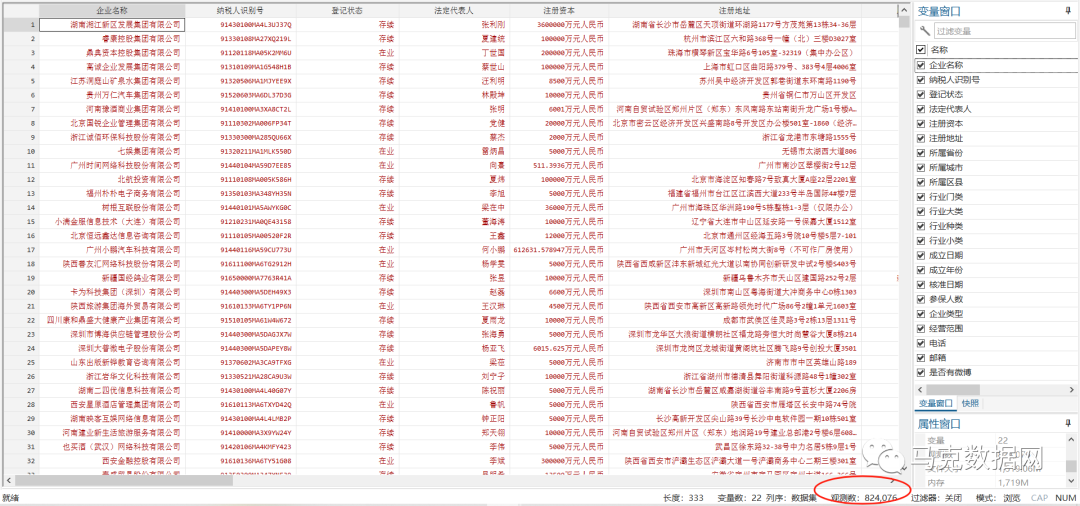Uncheck the 行业种类 variable

point(921,226)
